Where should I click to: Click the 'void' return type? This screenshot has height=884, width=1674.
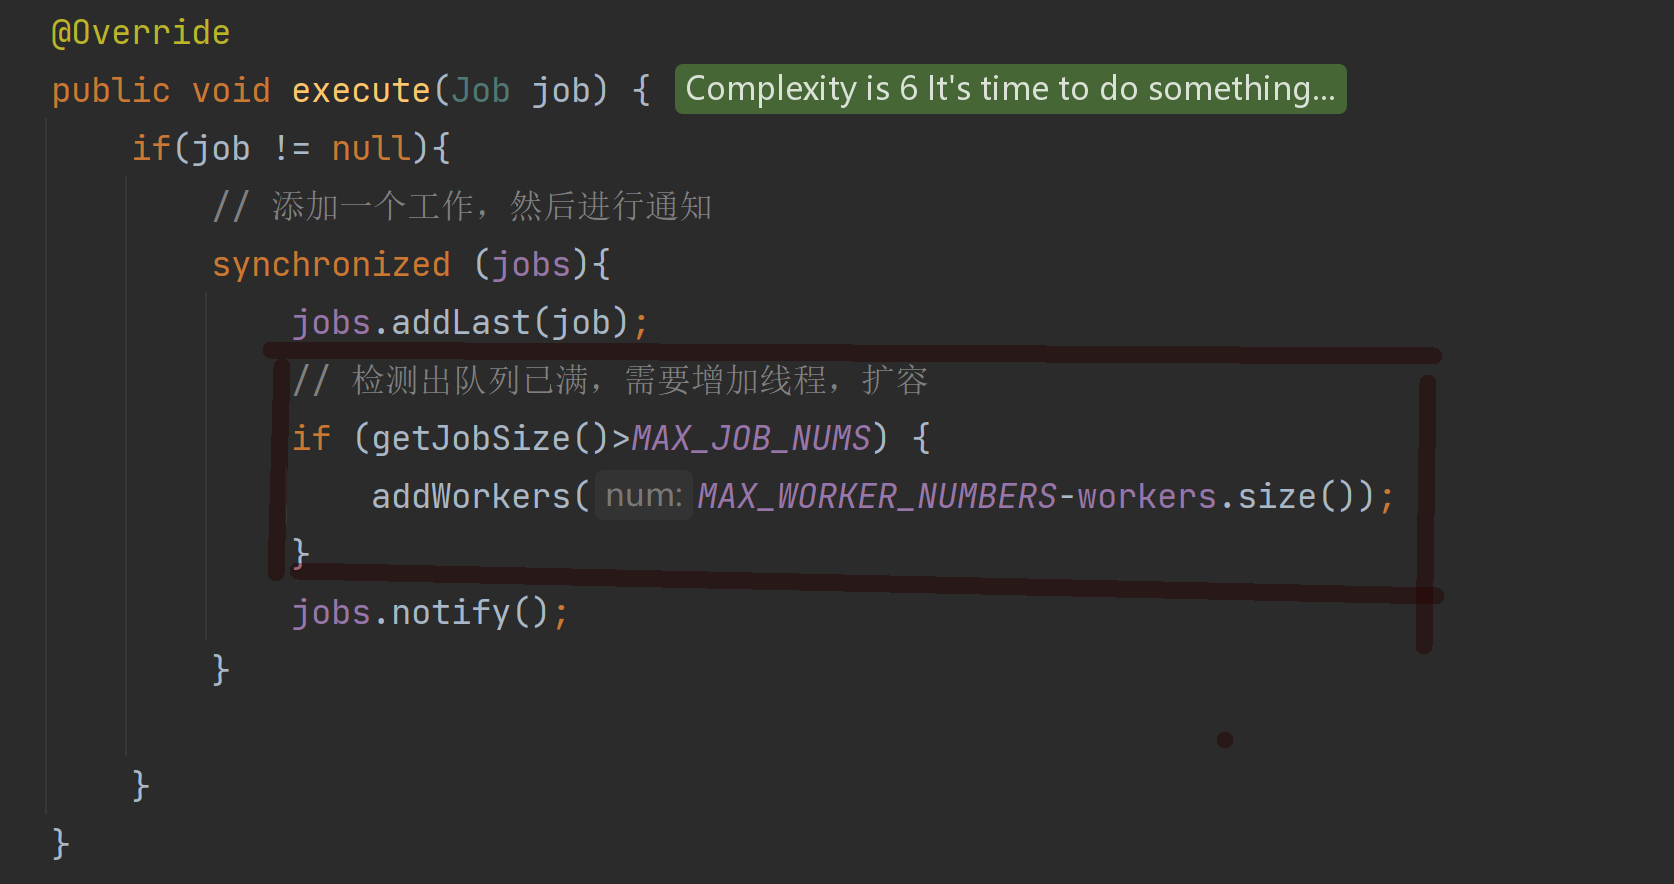tap(231, 91)
